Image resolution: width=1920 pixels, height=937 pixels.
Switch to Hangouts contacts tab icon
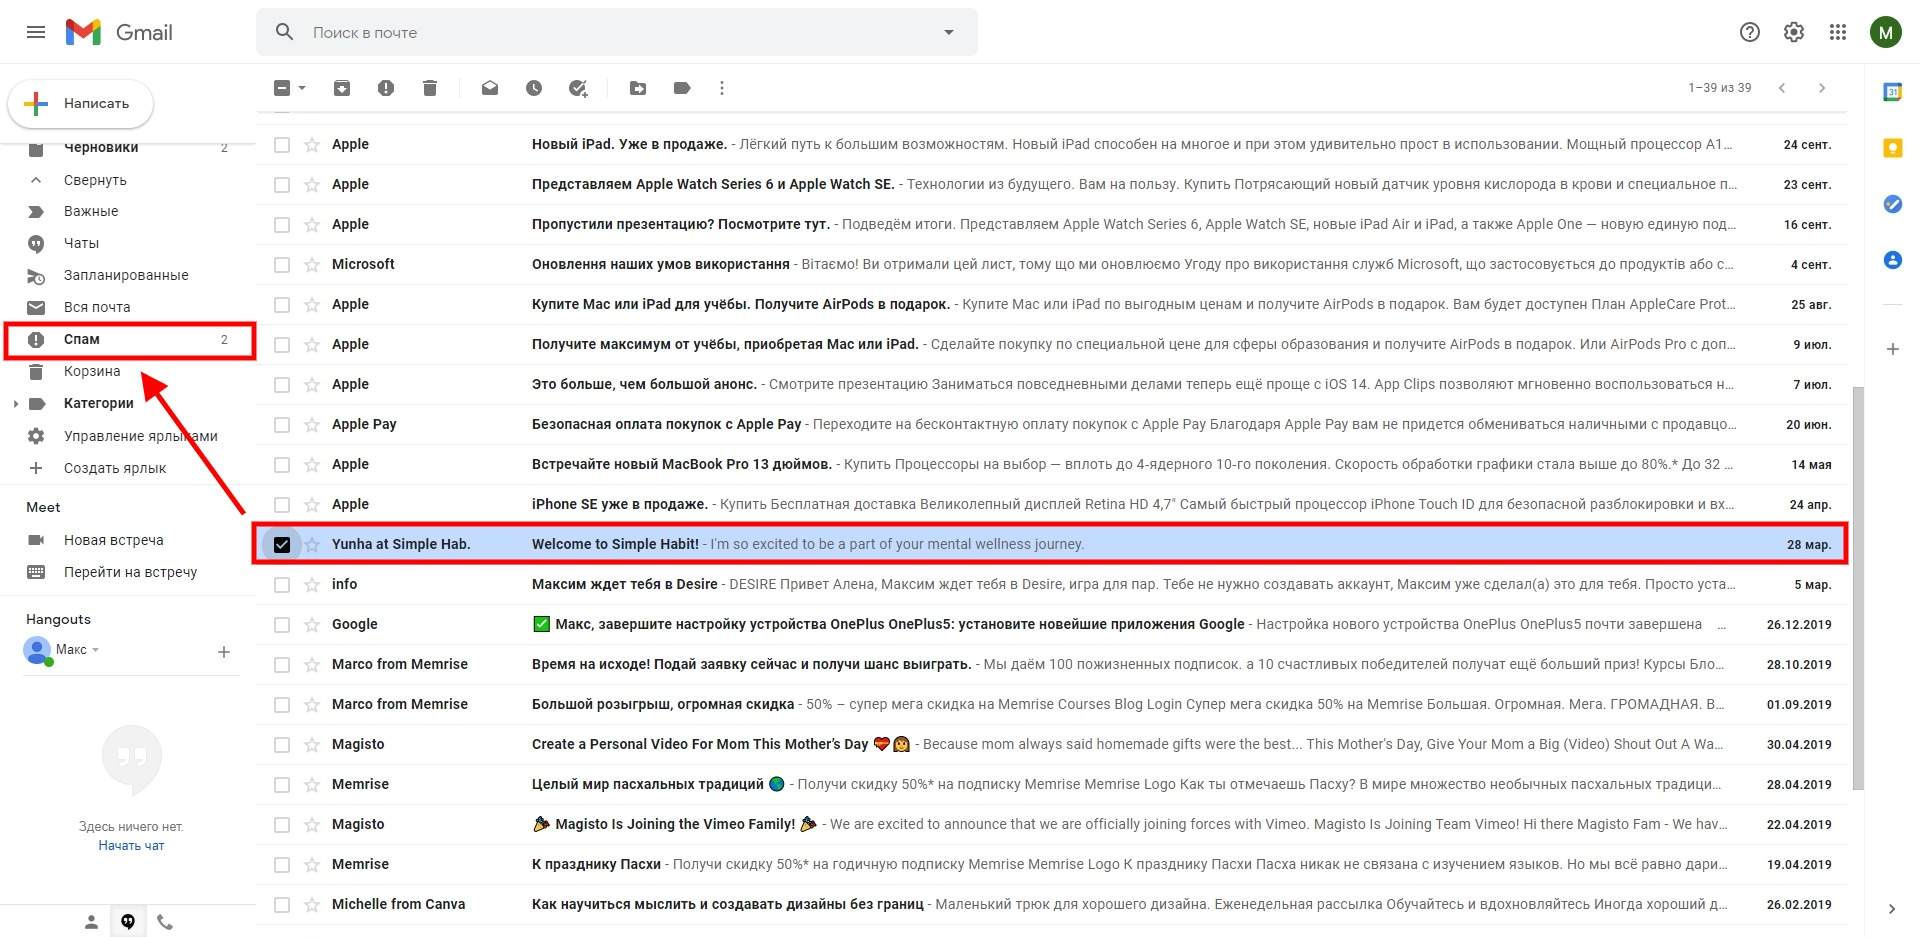coord(91,922)
